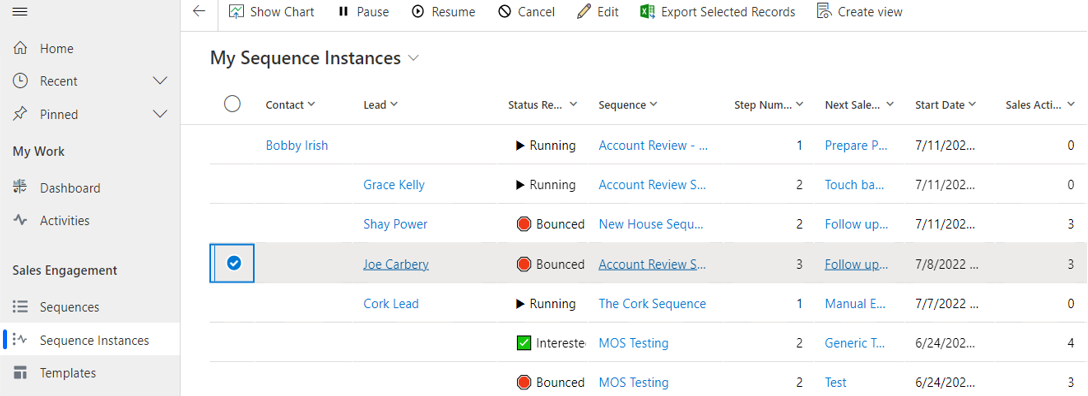1088x396 pixels.
Task: Click the 7/8/2022 start date cell
Action: 946,264
